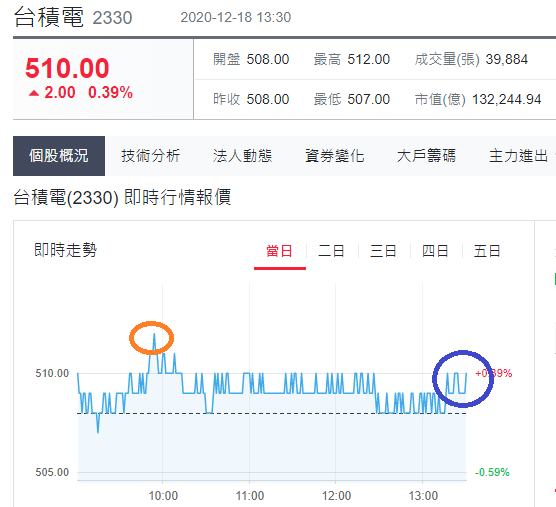Click the current price 510.00
Image resolution: width=556 pixels, height=507 pixels.
click(x=67, y=68)
